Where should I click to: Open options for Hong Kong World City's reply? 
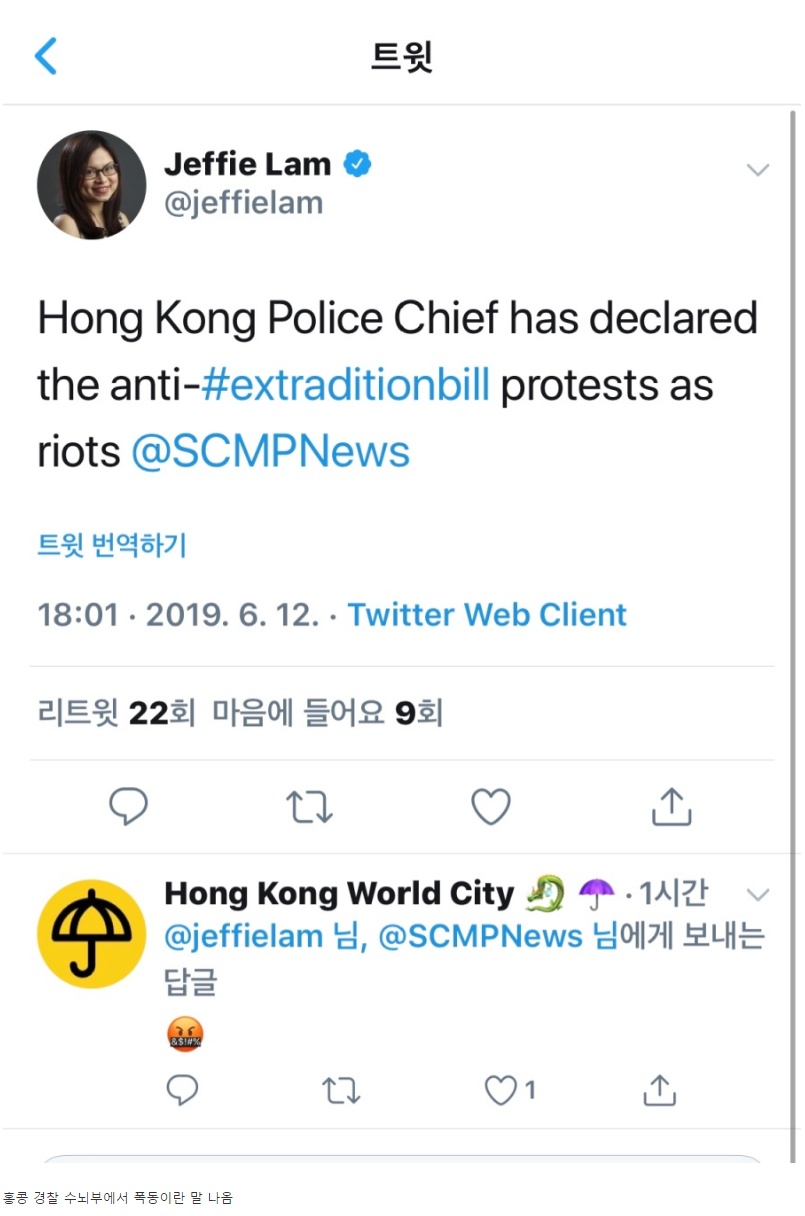tap(757, 893)
